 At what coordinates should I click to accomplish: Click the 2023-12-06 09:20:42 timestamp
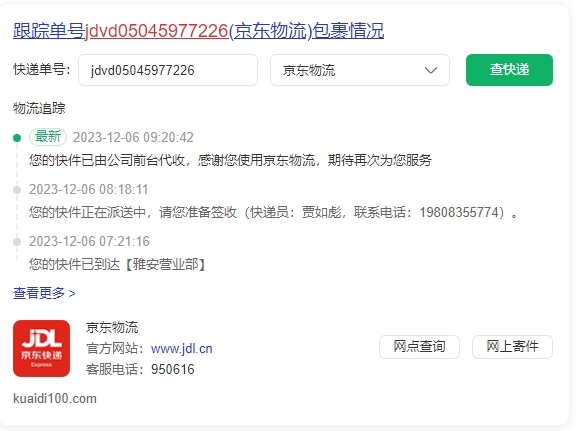coord(133,137)
